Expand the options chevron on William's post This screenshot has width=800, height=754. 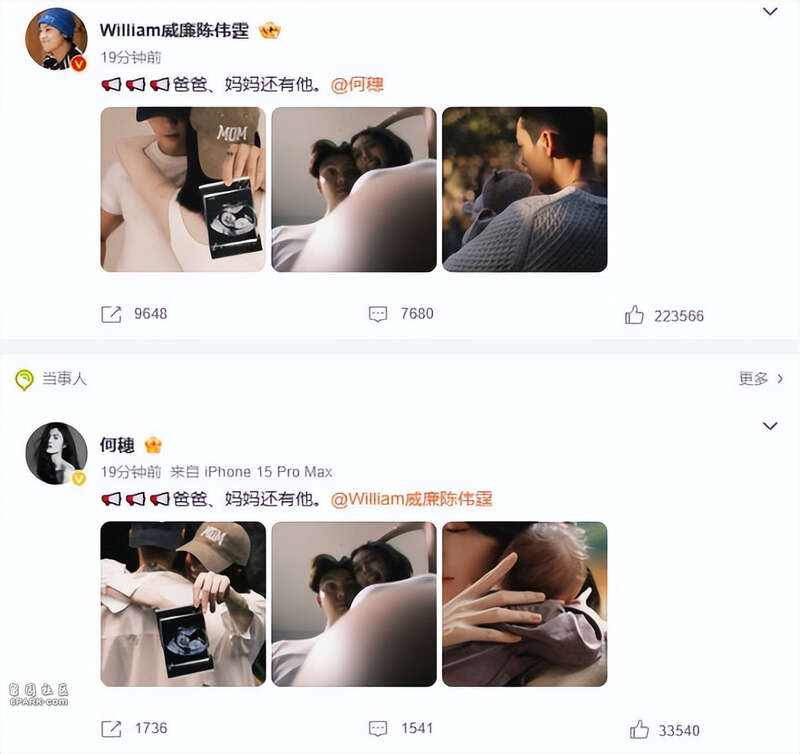coord(770,11)
